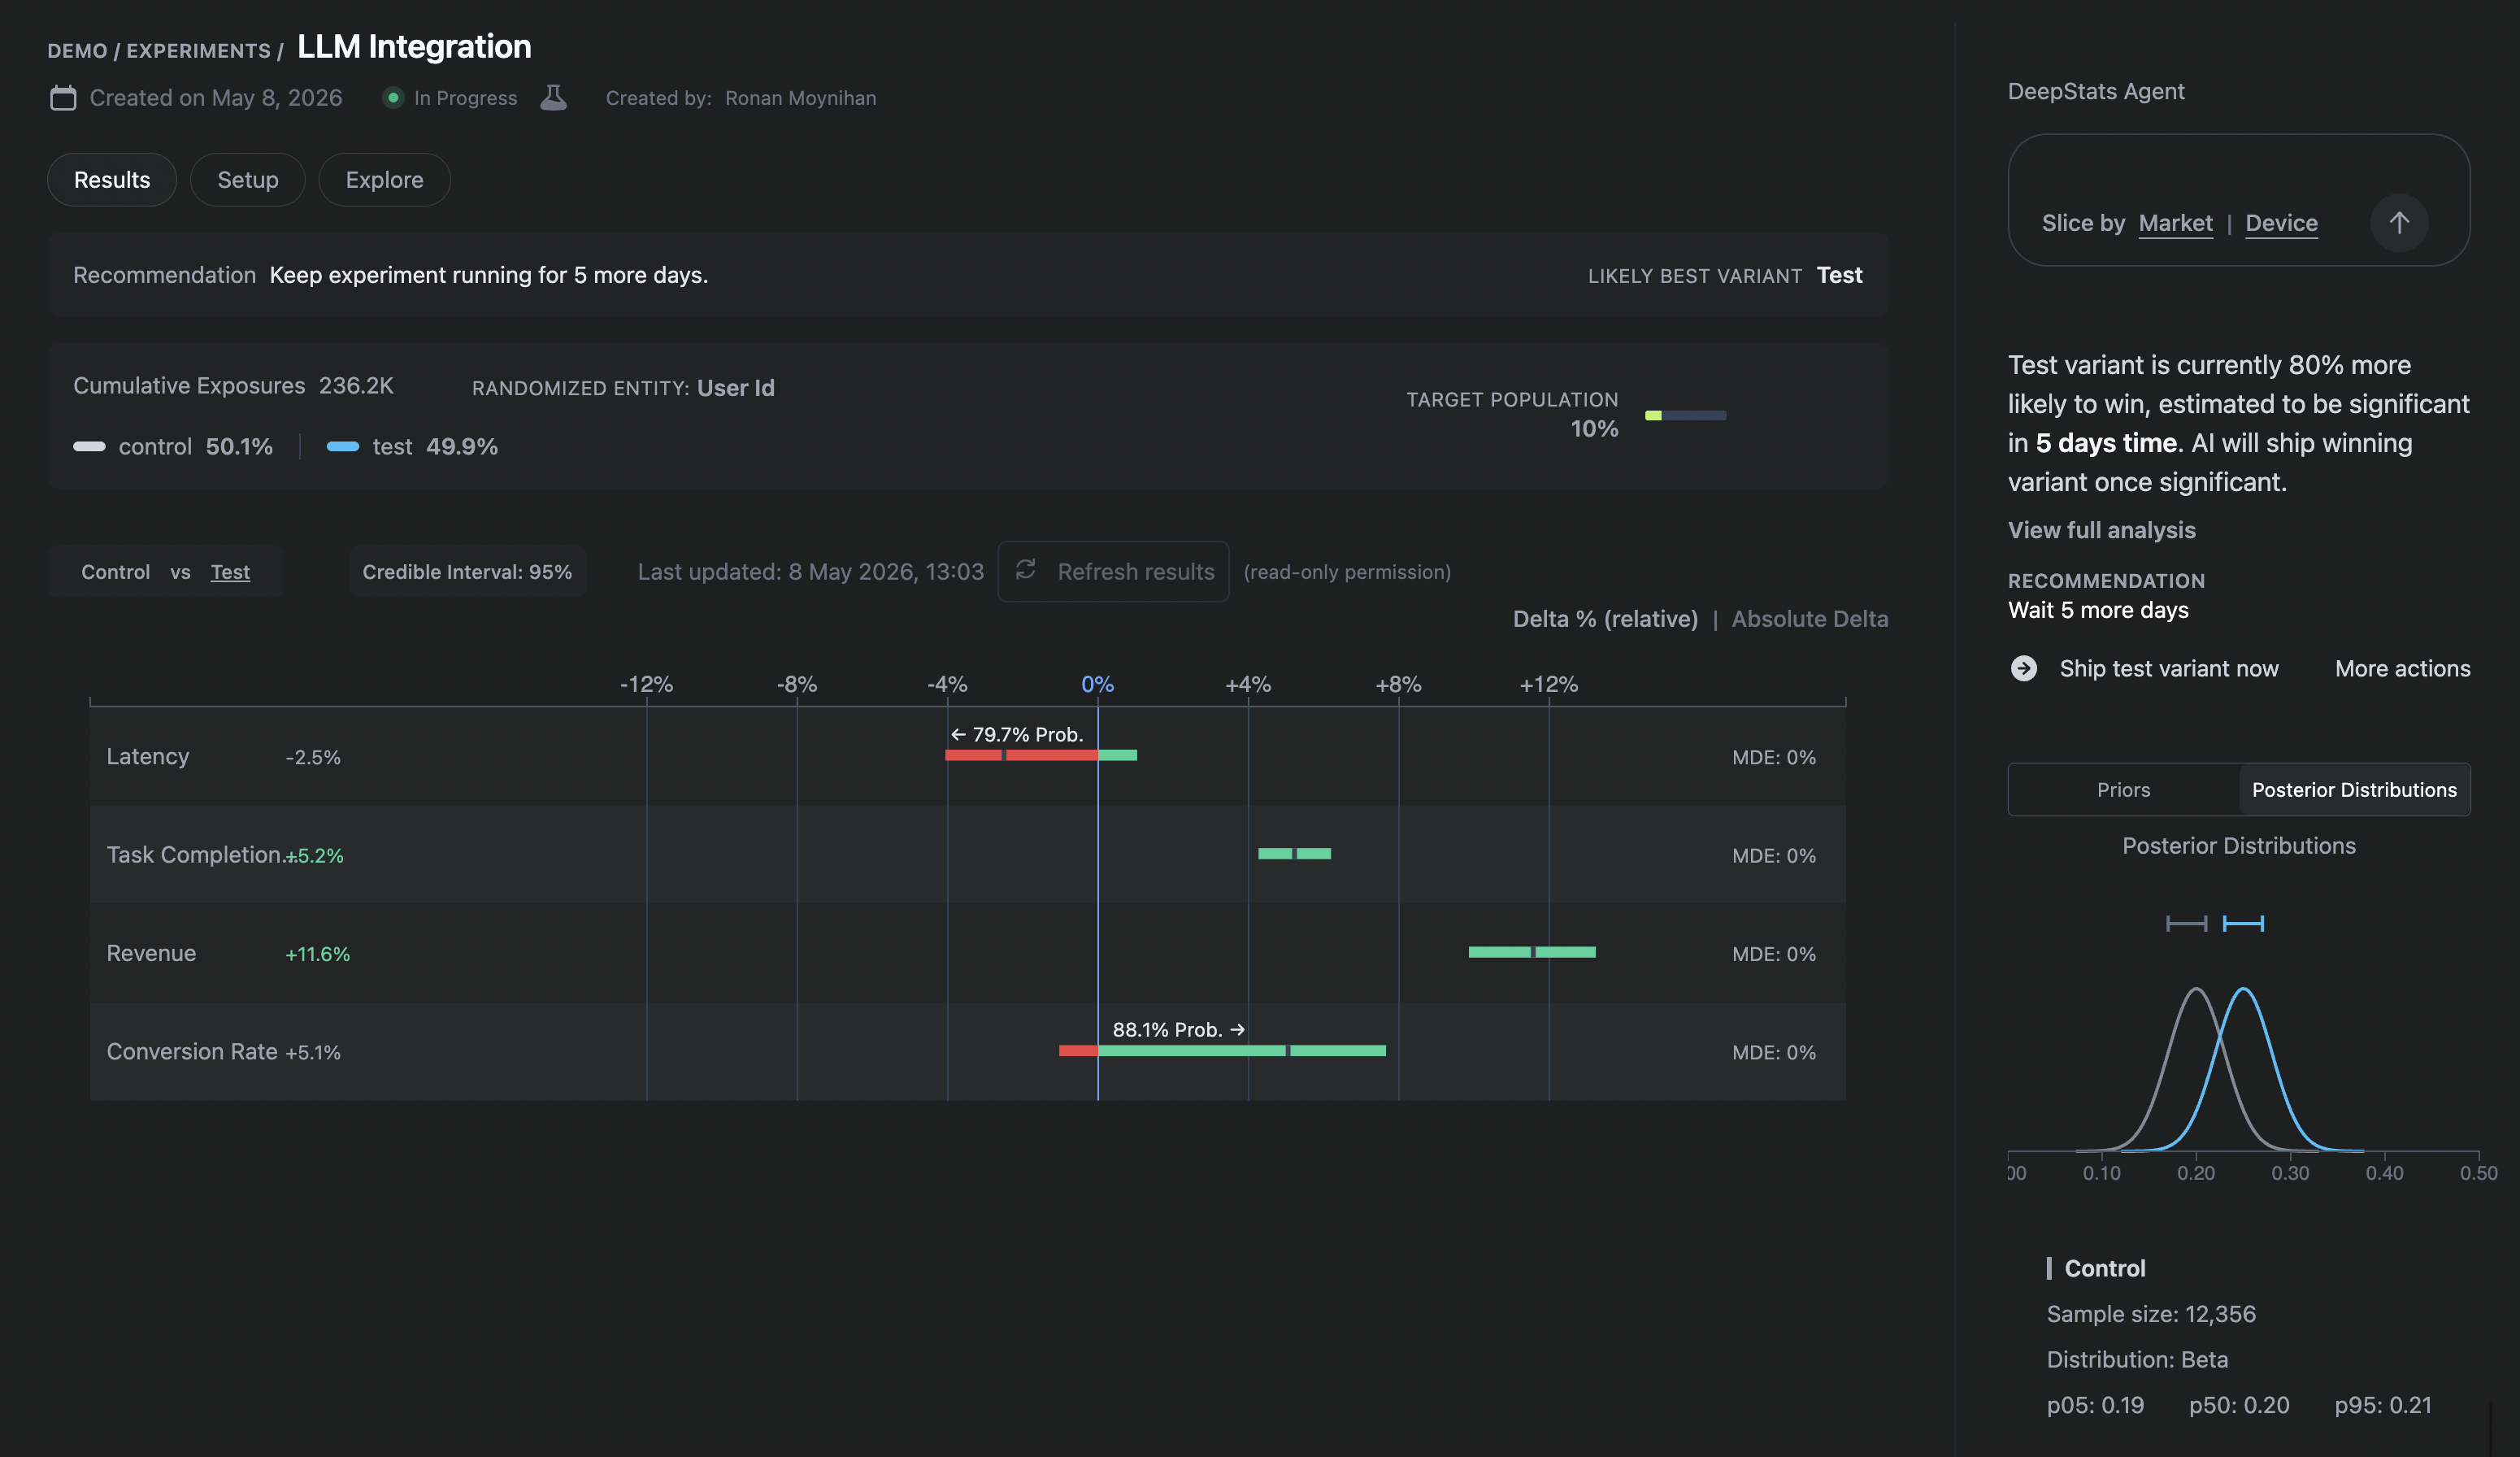Click the 88.1% Prob. label
The height and width of the screenshot is (1457, 2520).
coord(1178,1029)
